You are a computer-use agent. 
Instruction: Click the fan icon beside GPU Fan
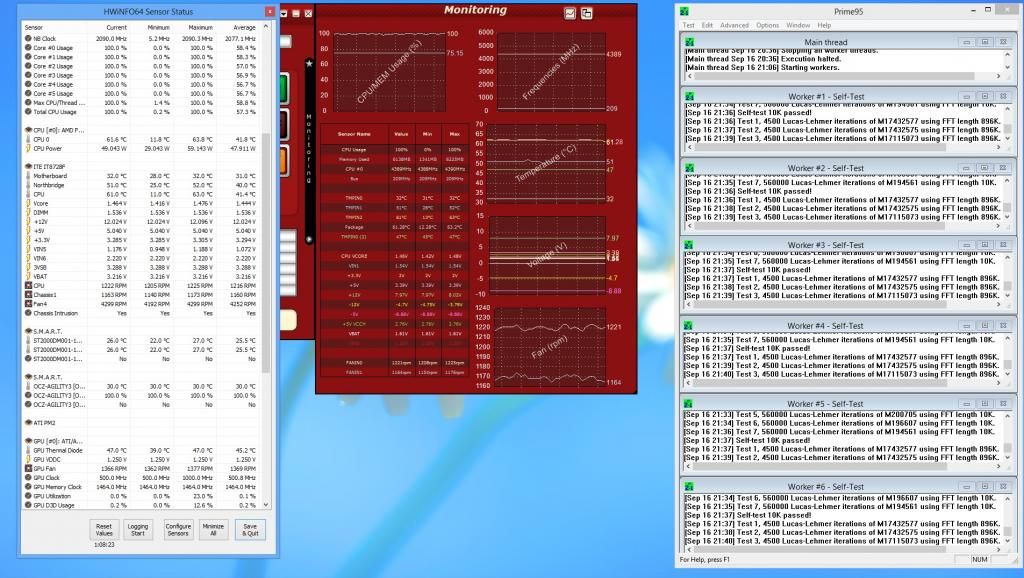pyautogui.click(x=28, y=468)
